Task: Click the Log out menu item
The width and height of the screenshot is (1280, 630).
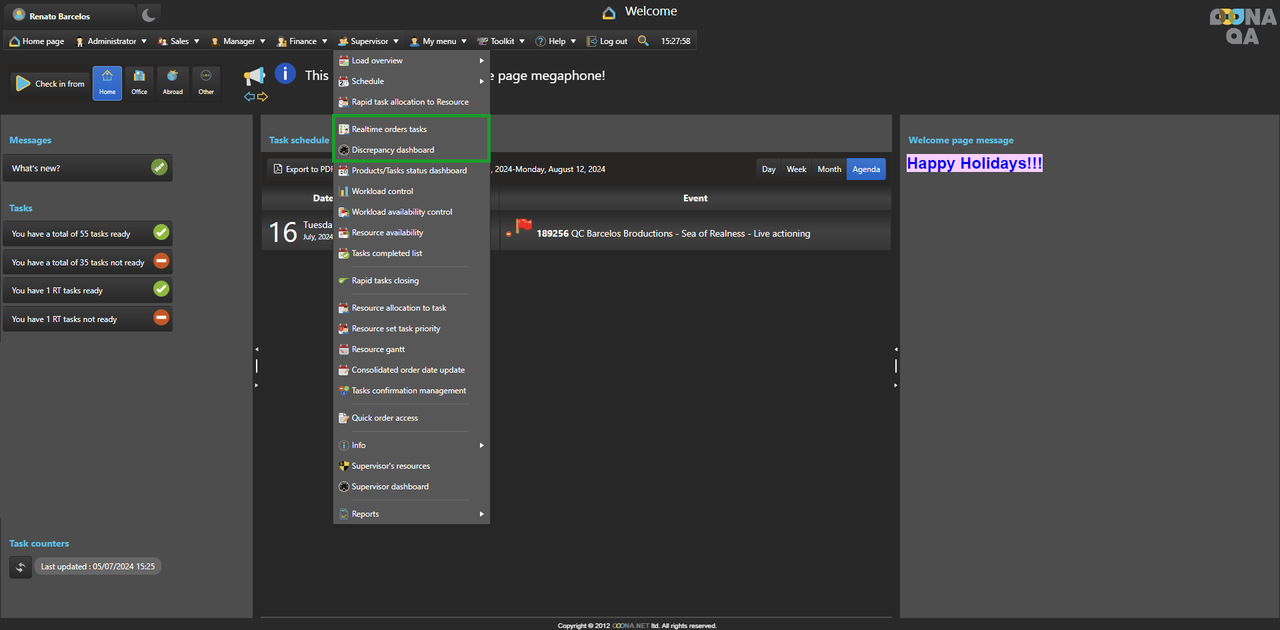Action: pos(608,41)
